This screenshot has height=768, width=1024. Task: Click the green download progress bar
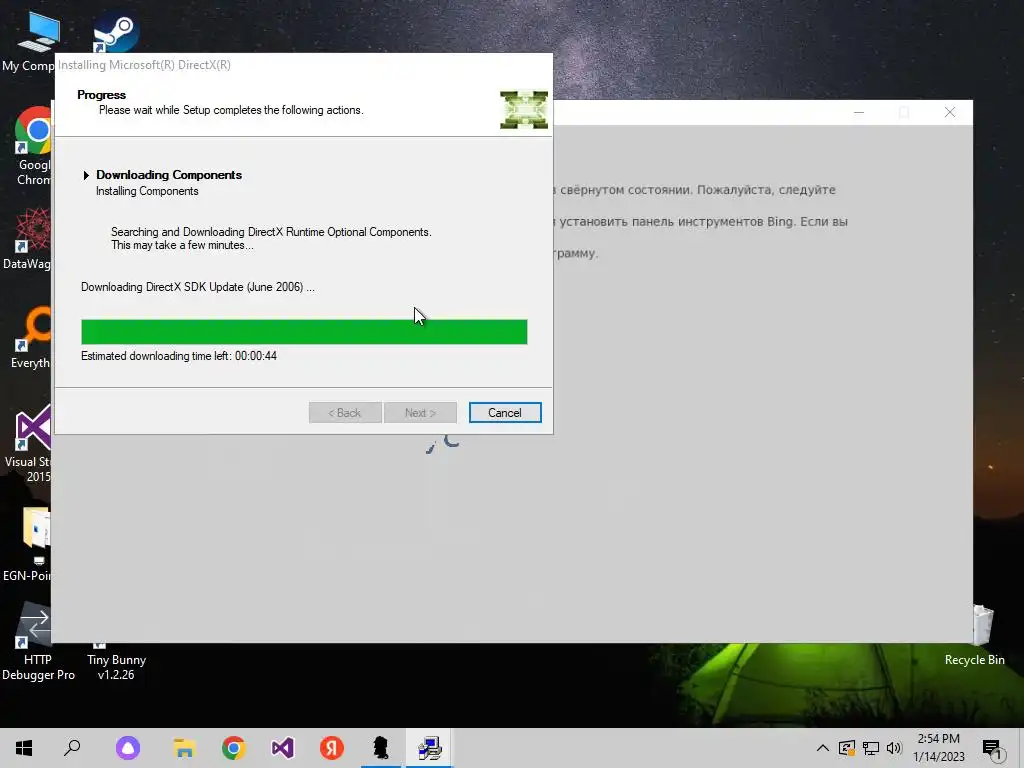point(304,332)
